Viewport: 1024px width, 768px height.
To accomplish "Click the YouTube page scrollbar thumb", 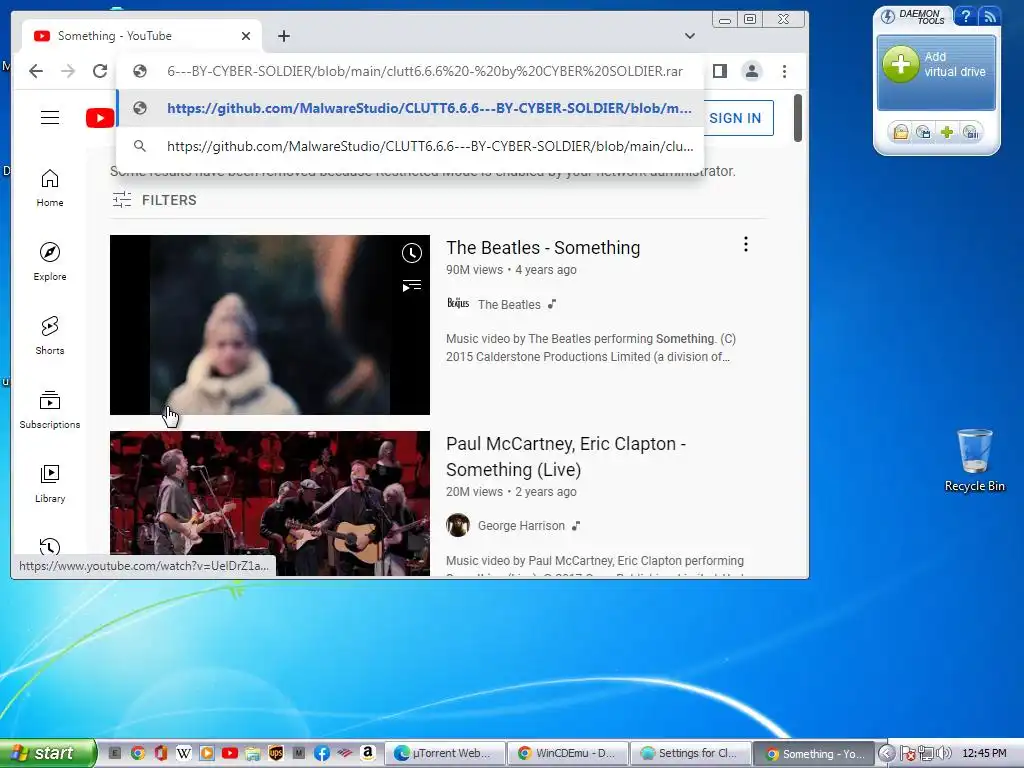I will [x=797, y=118].
